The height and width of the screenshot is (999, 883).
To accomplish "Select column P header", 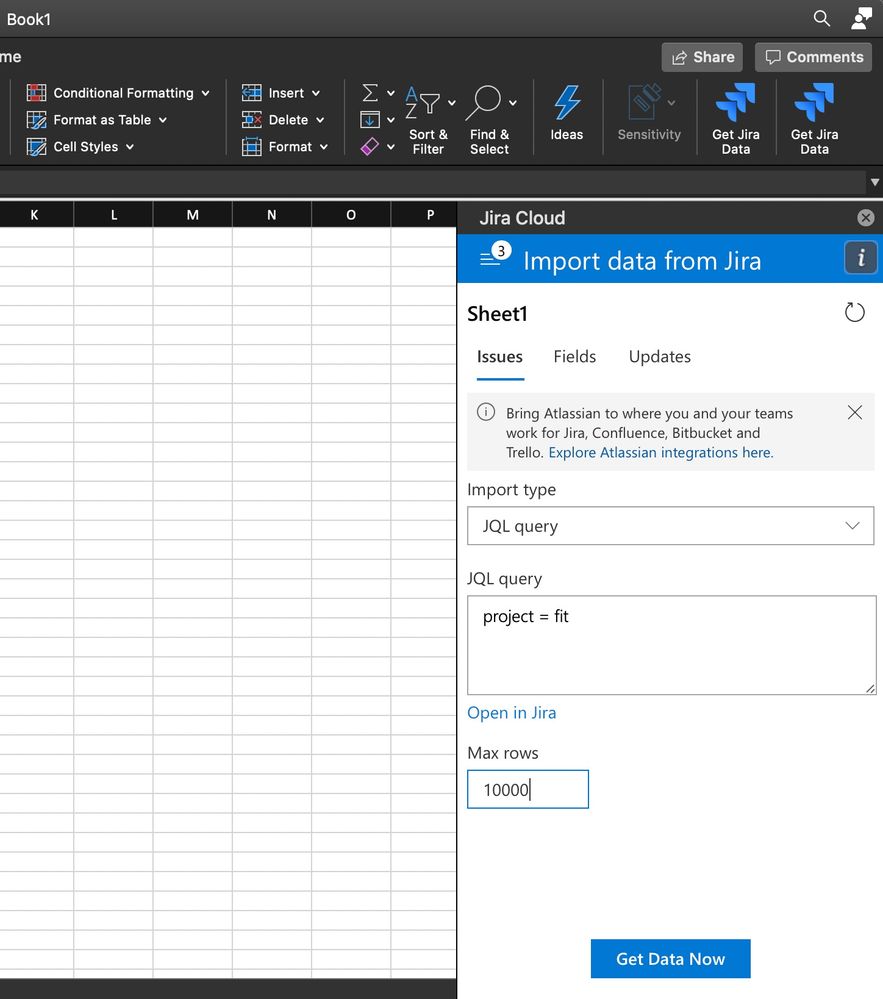I will [424, 215].
